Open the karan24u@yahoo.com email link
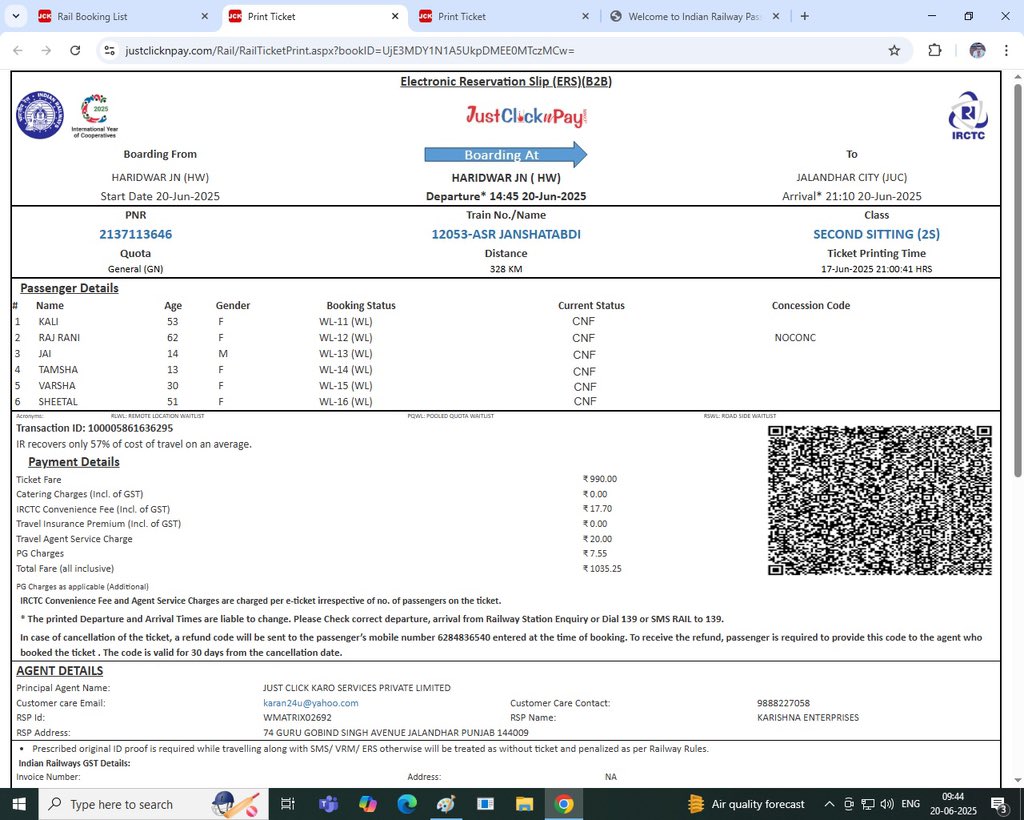The image size is (1024, 820). point(311,703)
